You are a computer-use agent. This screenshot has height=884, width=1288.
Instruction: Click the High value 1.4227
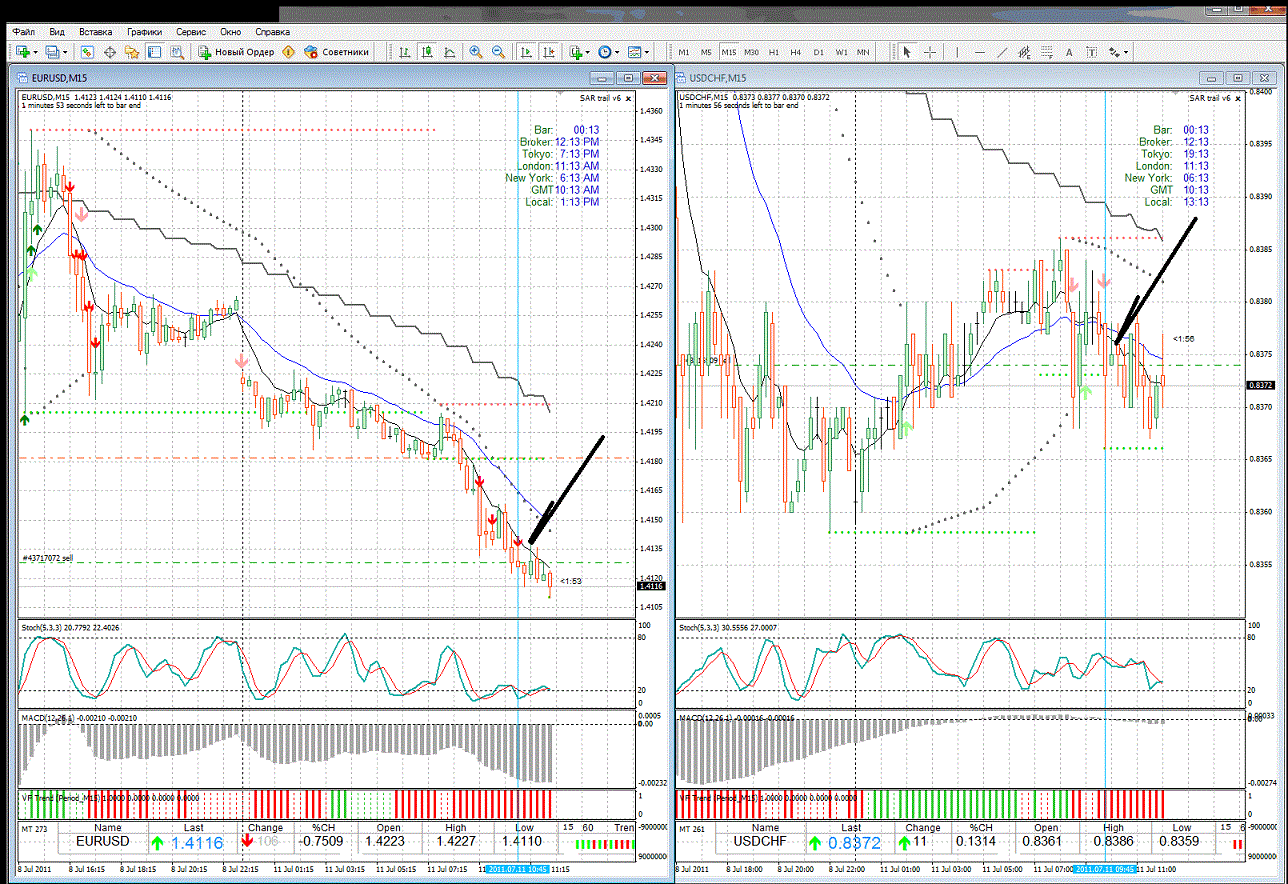(x=456, y=842)
